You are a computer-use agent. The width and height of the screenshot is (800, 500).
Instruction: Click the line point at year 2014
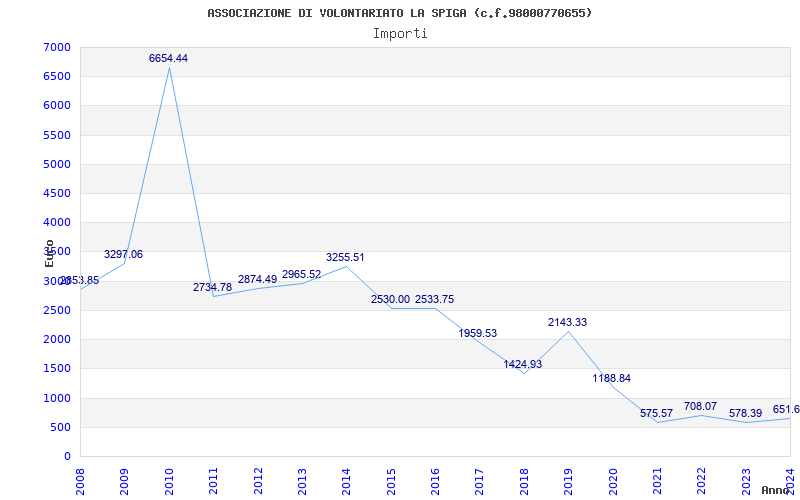coord(346,266)
